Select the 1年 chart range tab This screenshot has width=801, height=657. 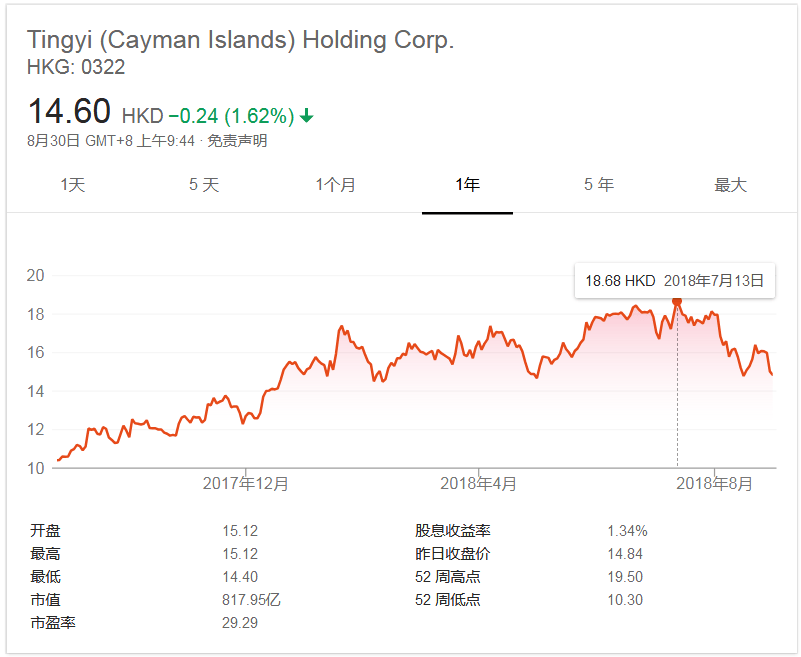pyautogui.click(x=467, y=185)
